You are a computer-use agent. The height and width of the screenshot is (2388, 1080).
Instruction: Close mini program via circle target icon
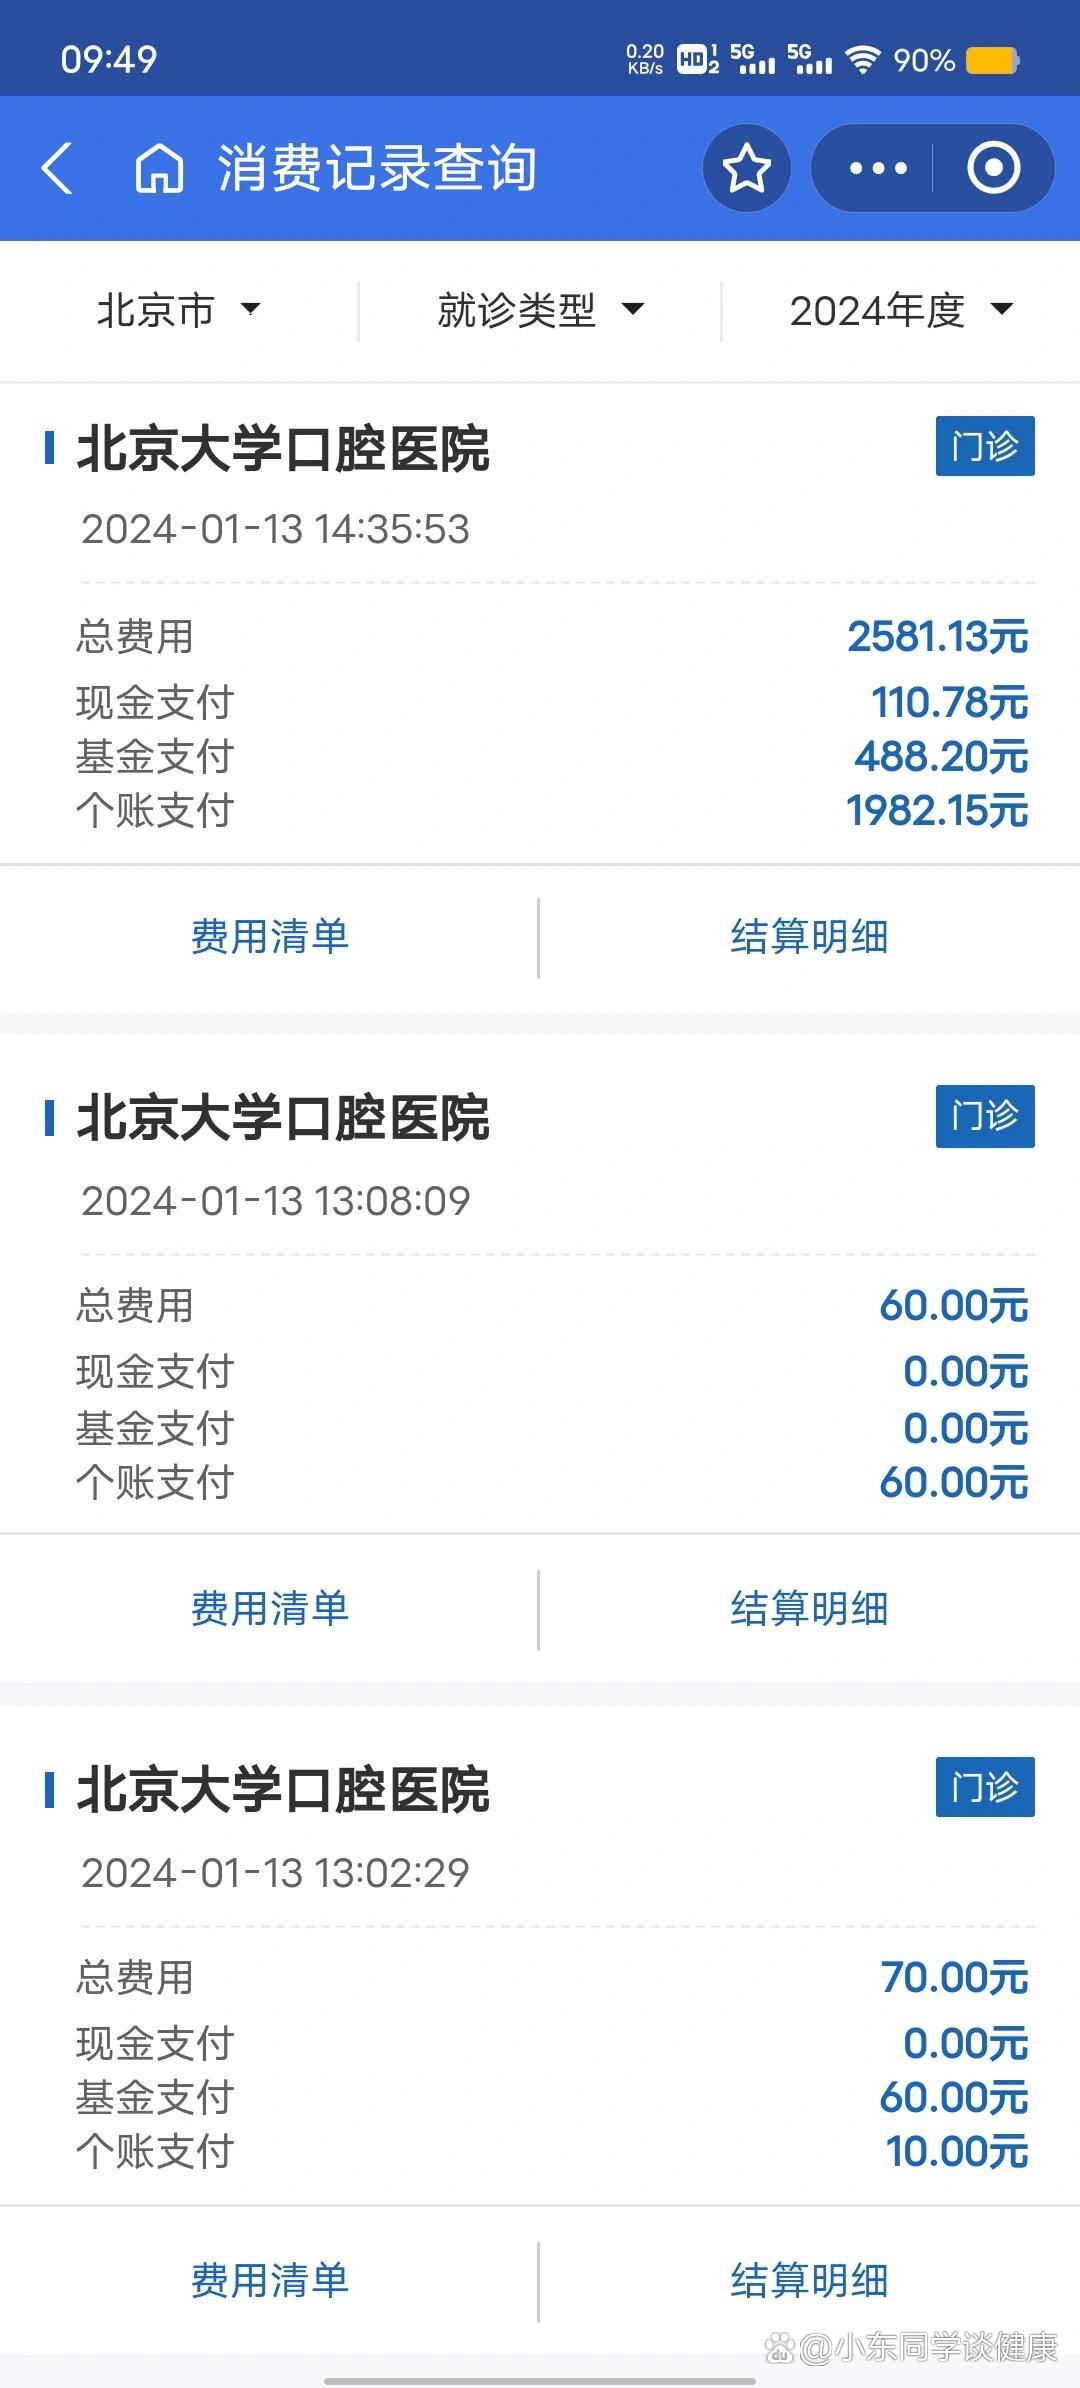993,167
